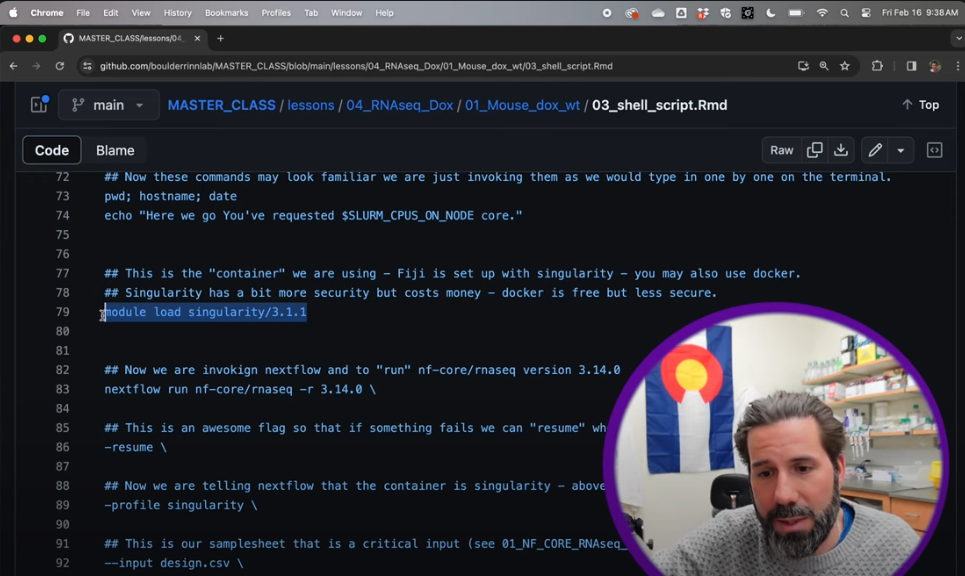Open macOS Control Center
This screenshot has width=965, height=576.
point(866,13)
